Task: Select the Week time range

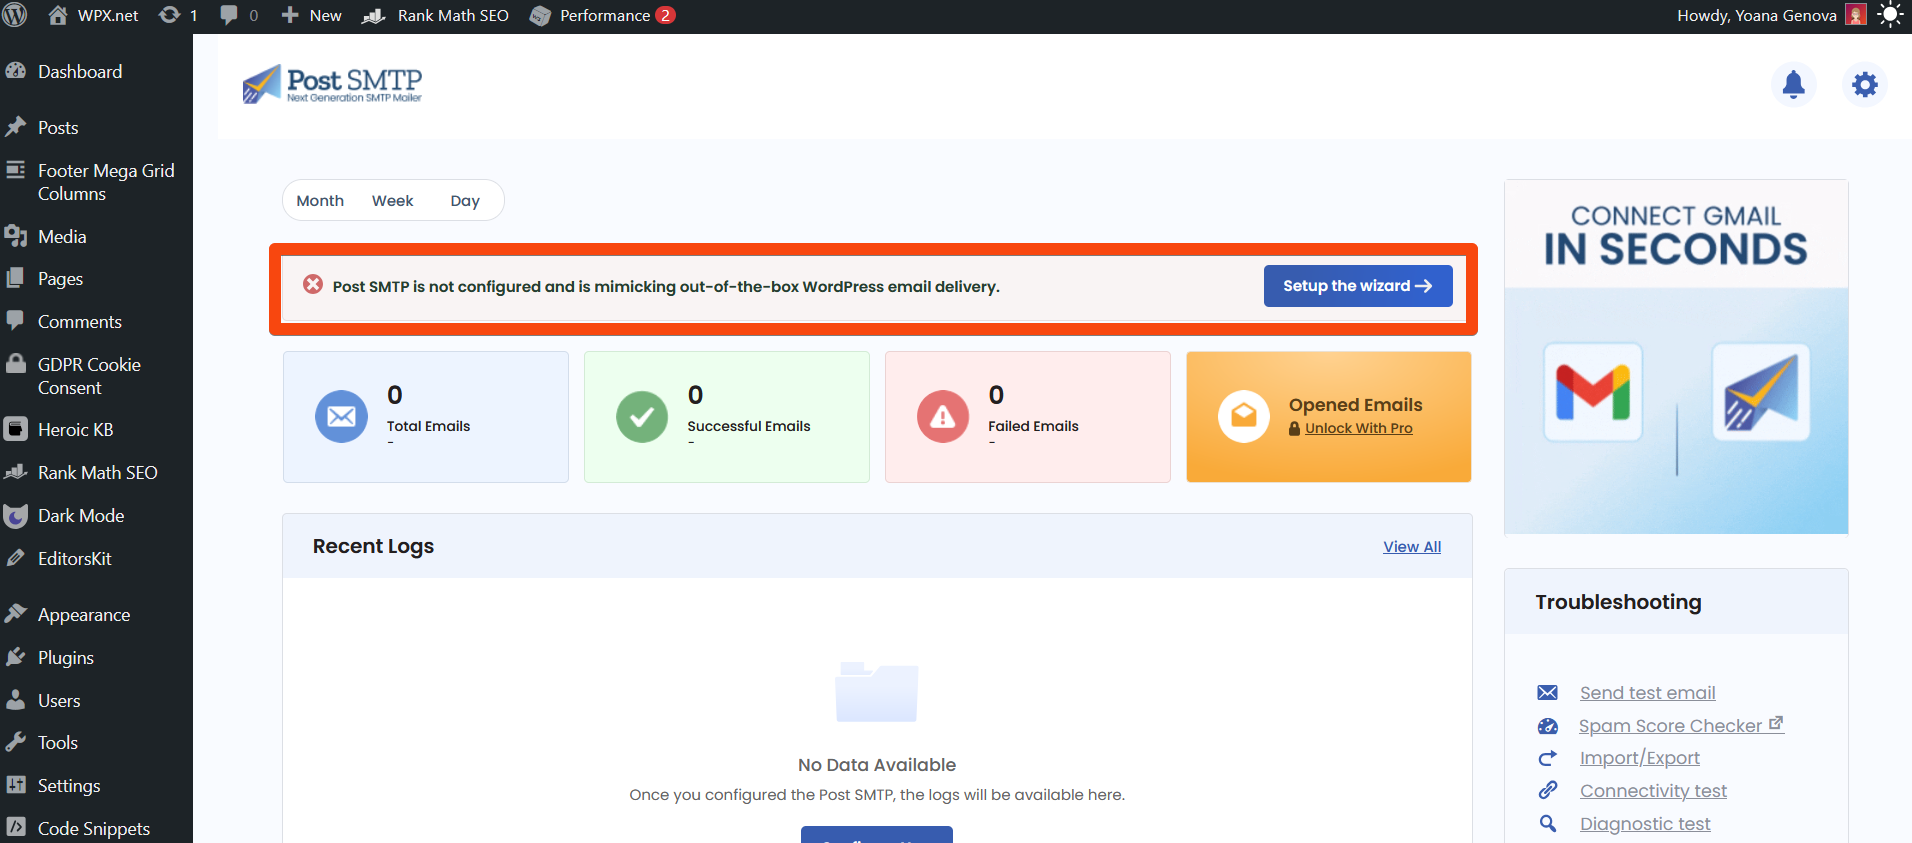Action: (392, 201)
